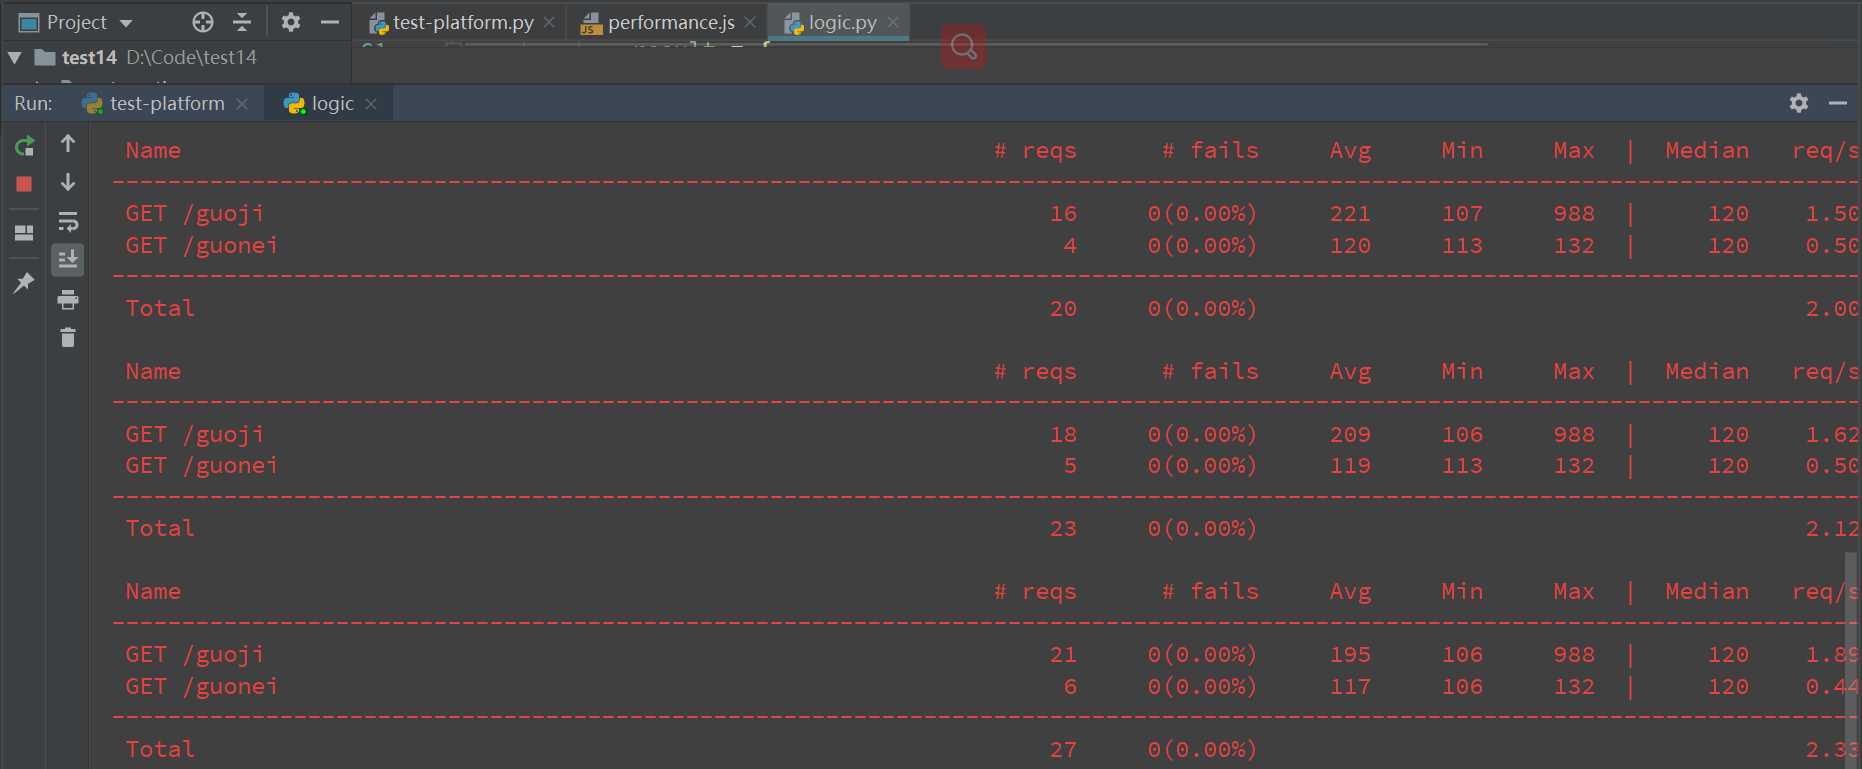Click the Avg value 209
The height and width of the screenshot is (769, 1862).
click(1350, 435)
